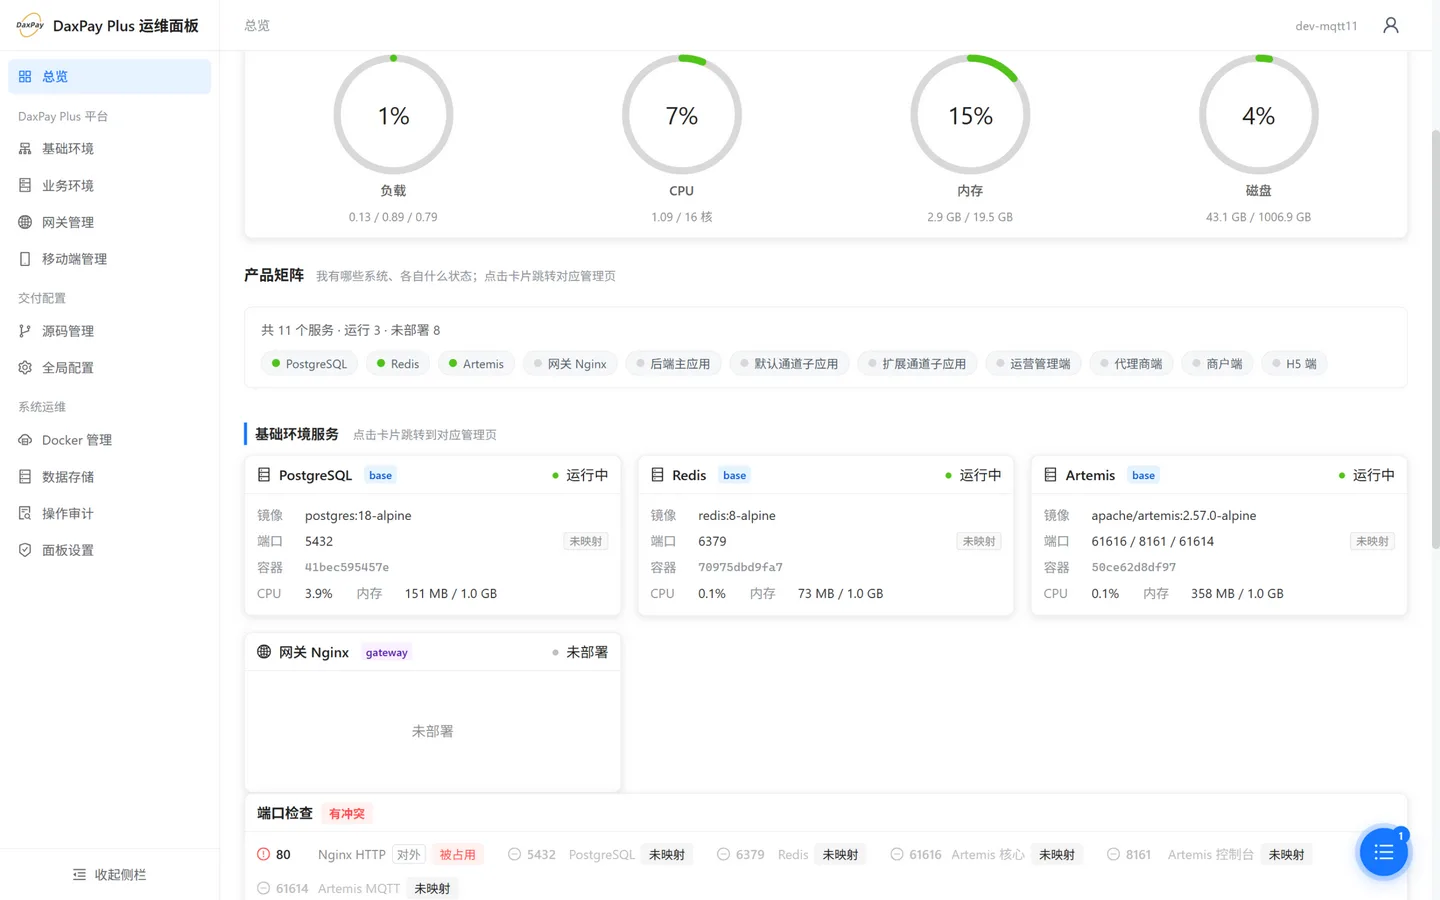Click the gateway tag on Nginx card

(387, 652)
